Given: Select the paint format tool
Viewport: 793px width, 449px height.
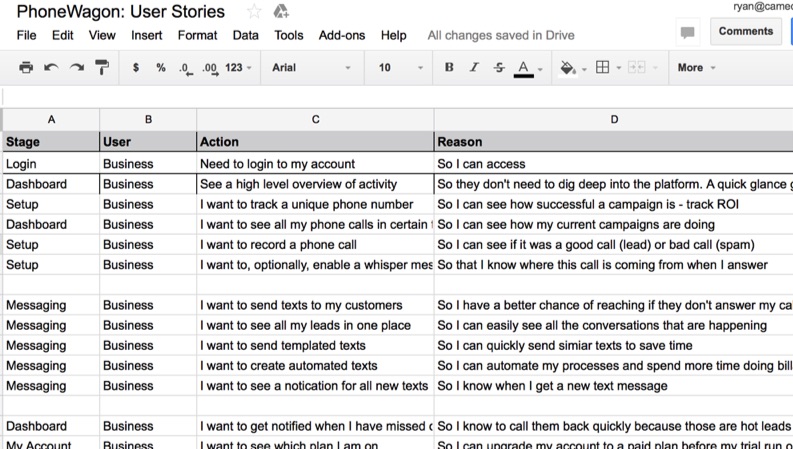Looking at the screenshot, I should pos(102,68).
